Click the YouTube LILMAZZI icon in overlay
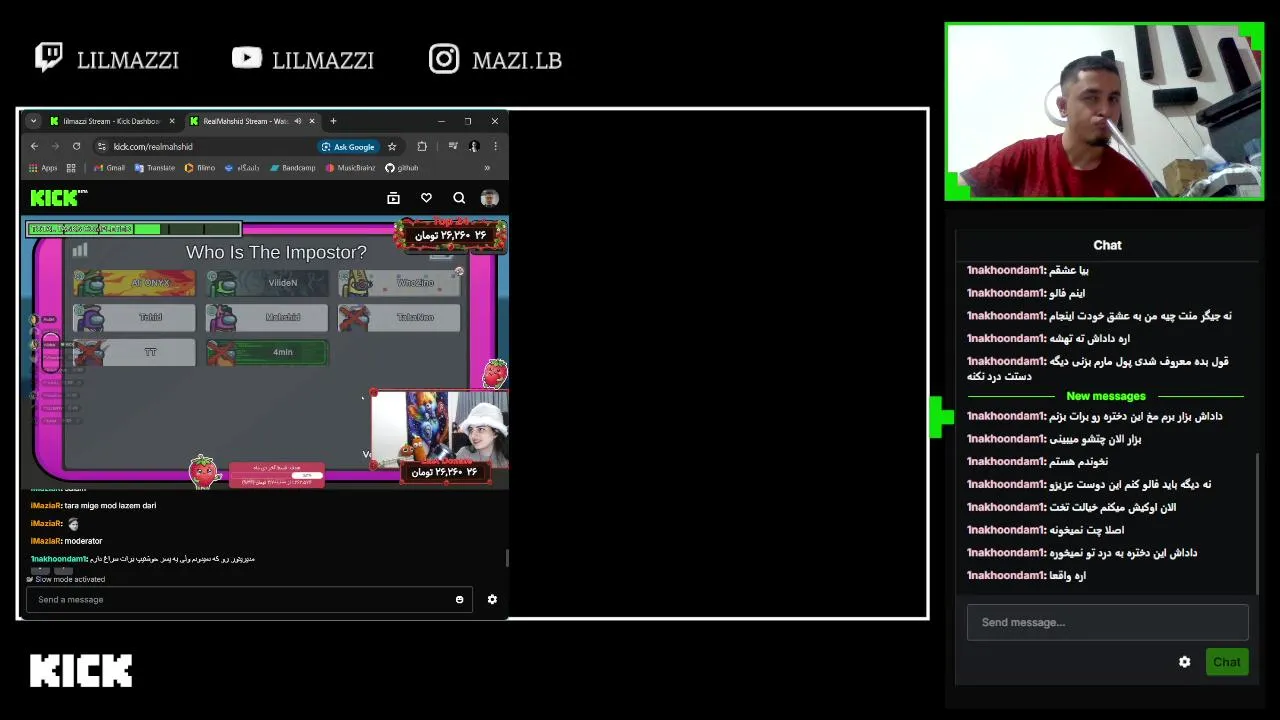This screenshot has width=1280, height=720. [246, 58]
